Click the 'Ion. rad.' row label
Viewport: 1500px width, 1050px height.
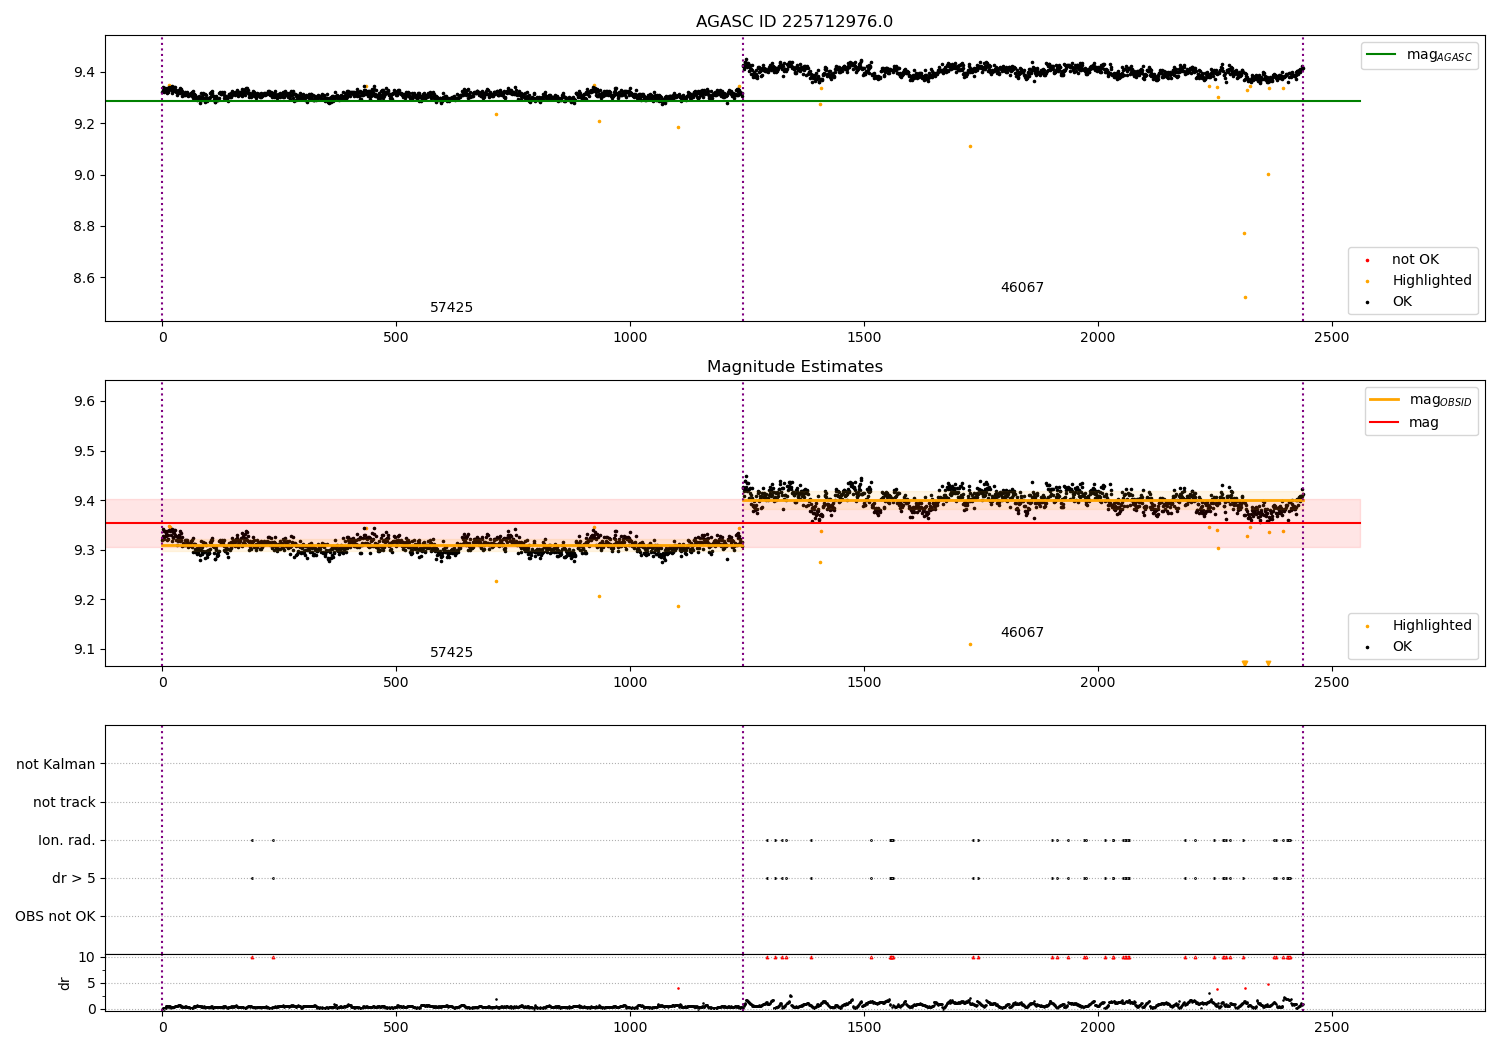click(67, 840)
